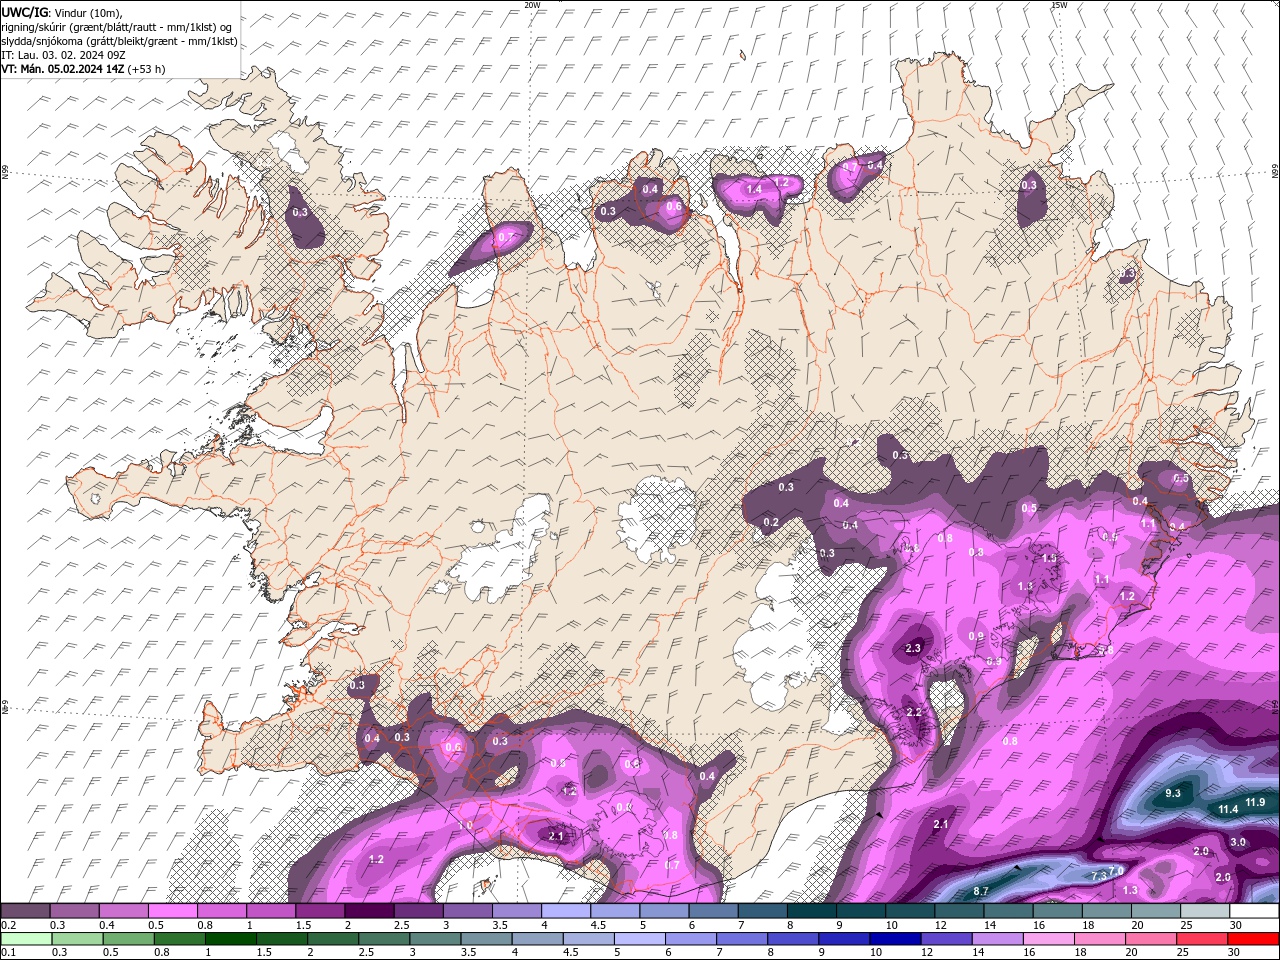The width and height of the screenshot is (1280, 960).
Task: Select the 1.4 value on the north coast
Action: point(754,189)
